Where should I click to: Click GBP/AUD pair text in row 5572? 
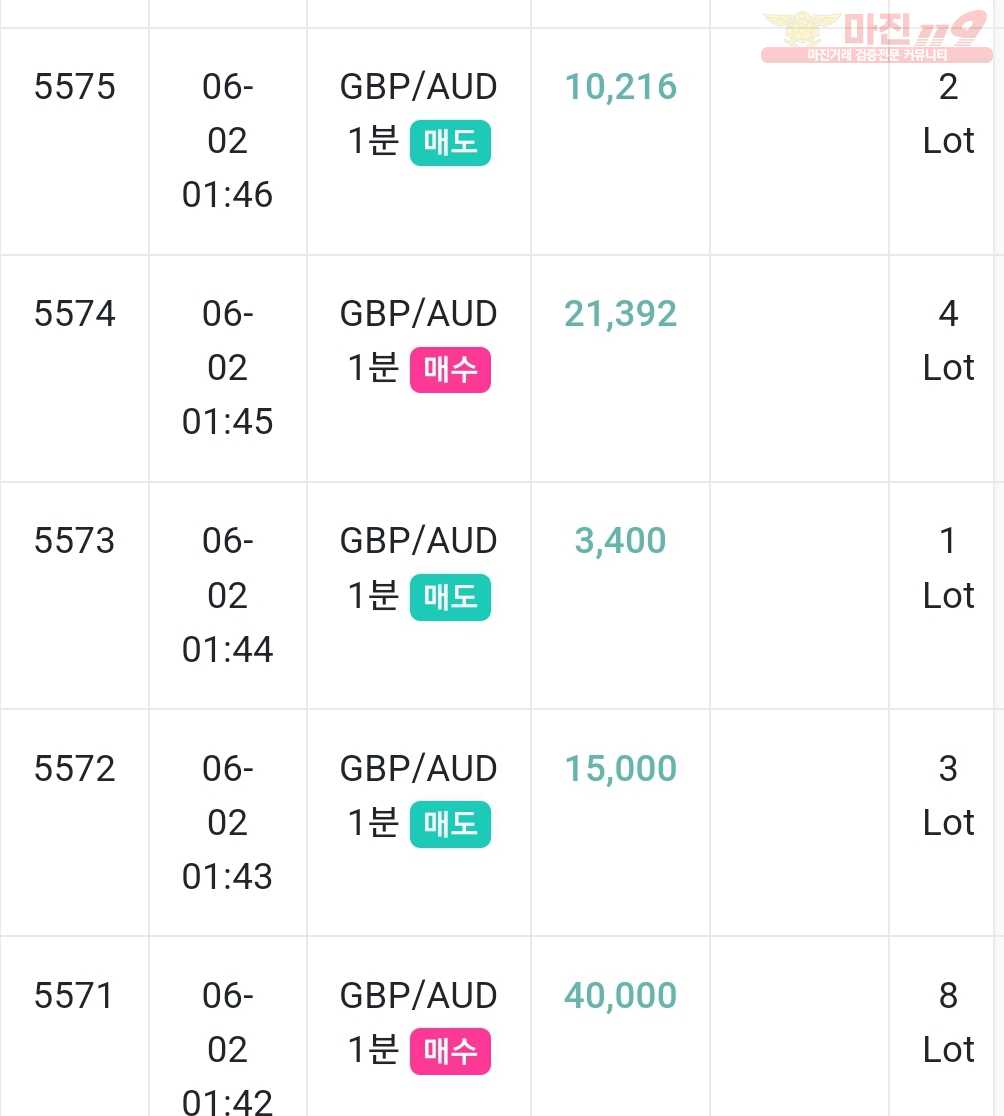click(418, 769)
